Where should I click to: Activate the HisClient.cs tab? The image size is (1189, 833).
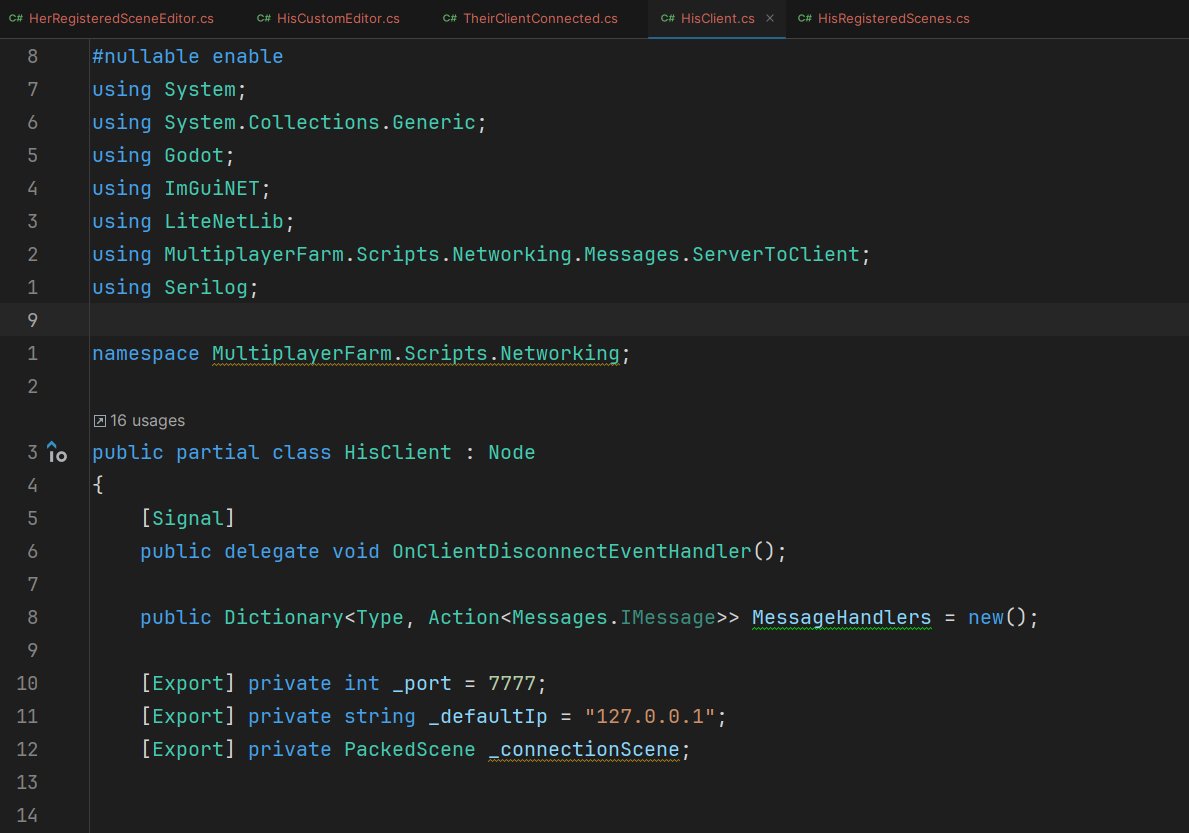coord(717,18)
